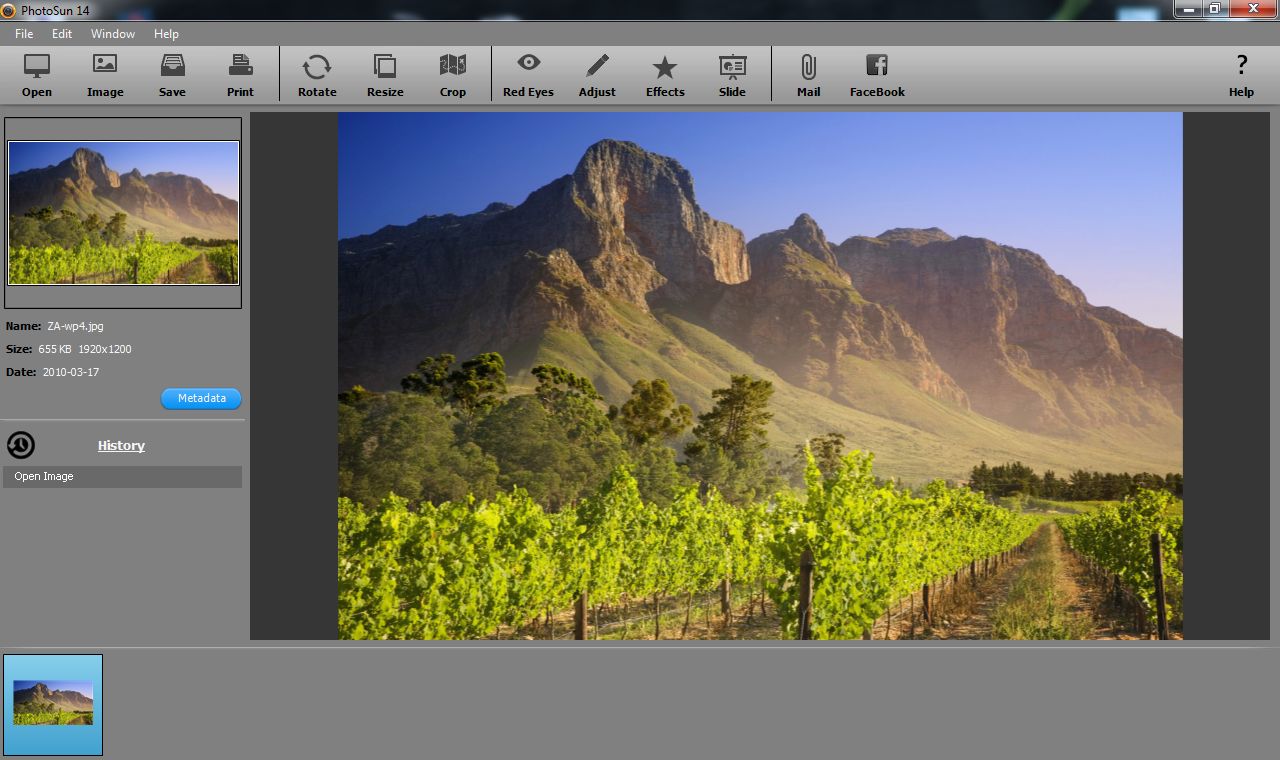
Task: Send the photo via Mail
Action: tap(808, 74)
